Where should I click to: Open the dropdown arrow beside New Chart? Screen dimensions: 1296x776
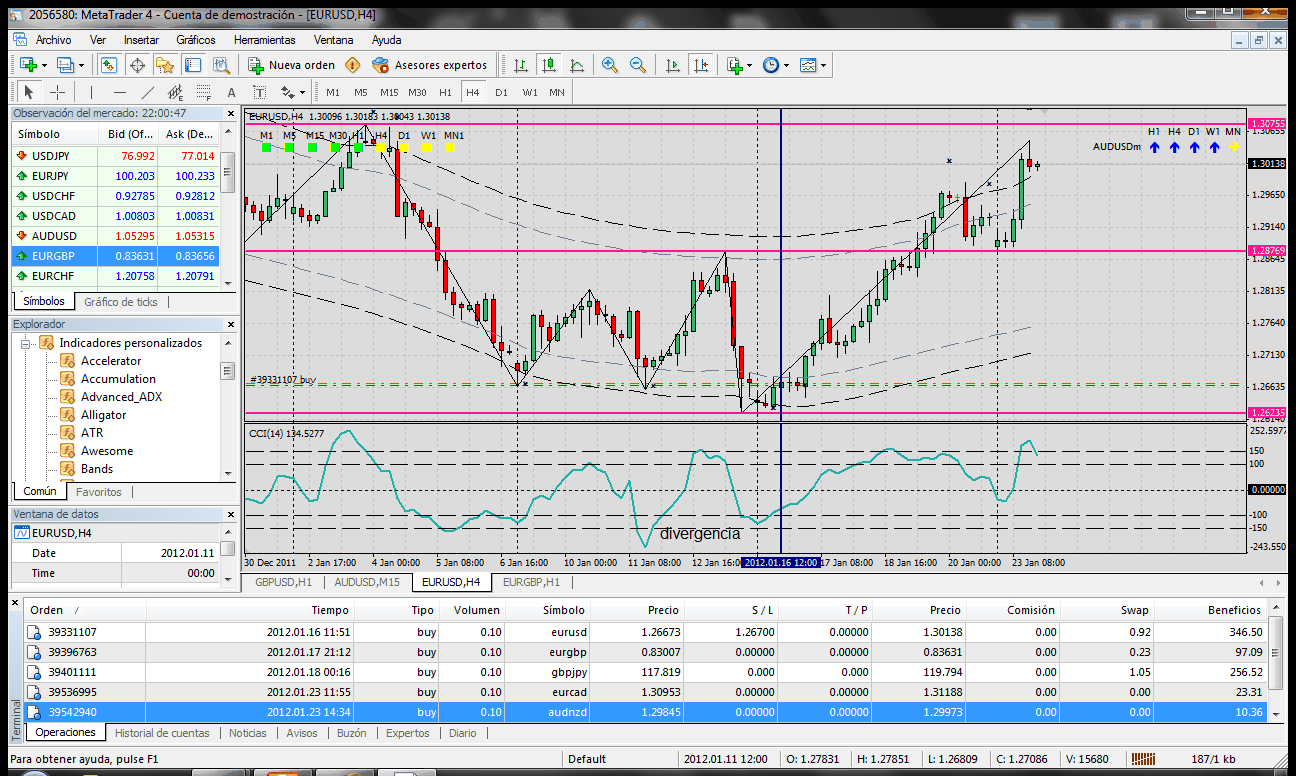pyautogui.click(x=44, y=65)
